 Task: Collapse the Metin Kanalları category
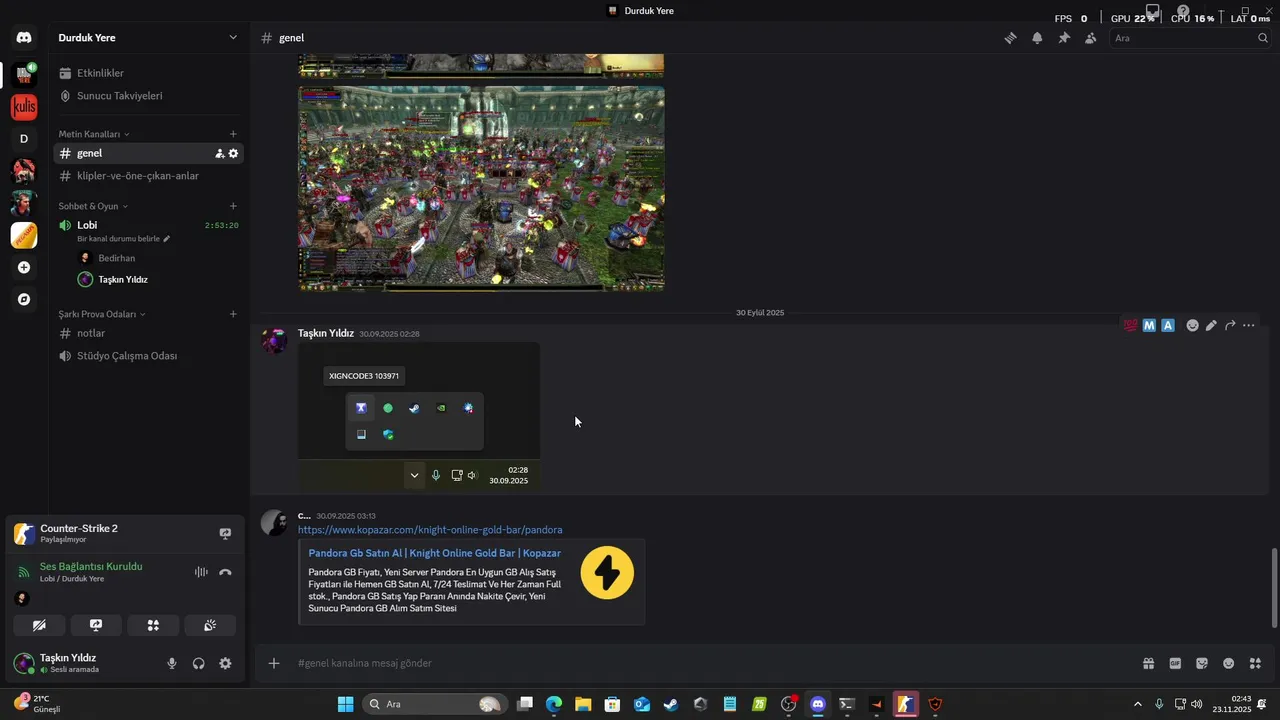[94, 134]
